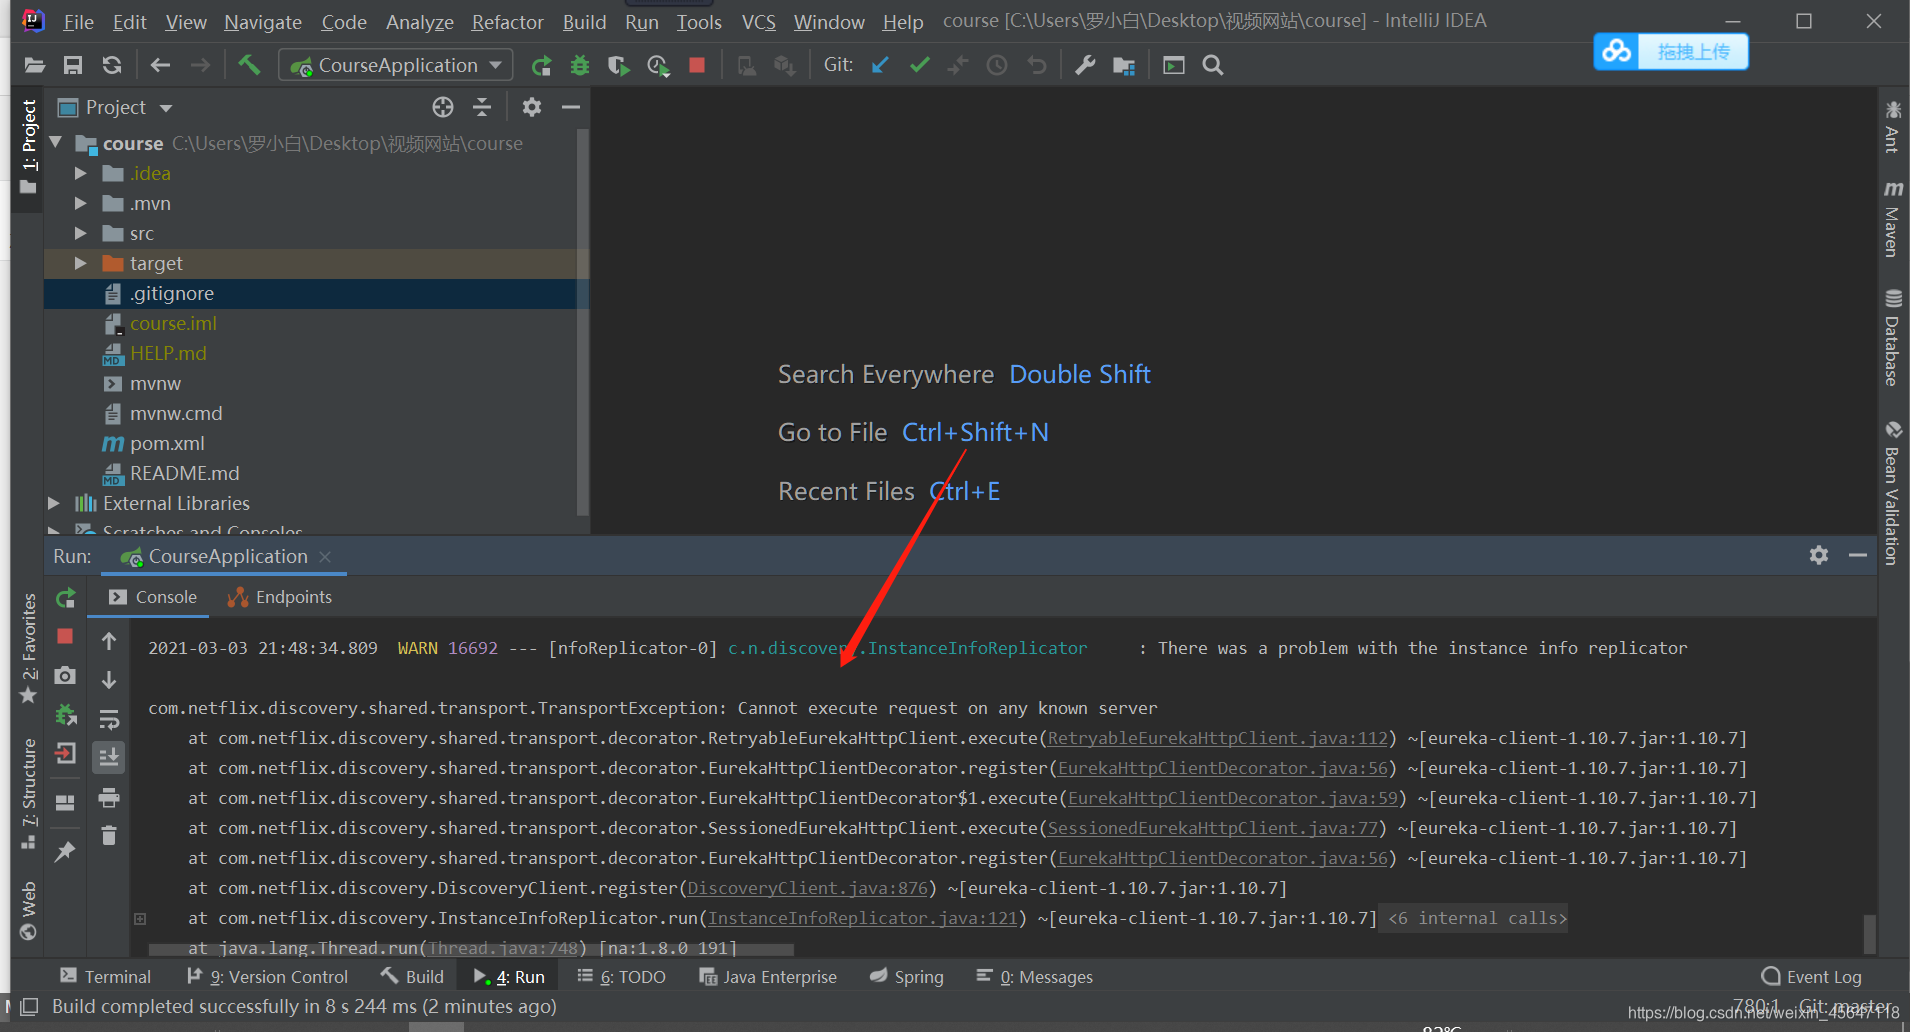Expand the target folder
This screenshot has height=1032, width=1910.
(x=81, y=263)
